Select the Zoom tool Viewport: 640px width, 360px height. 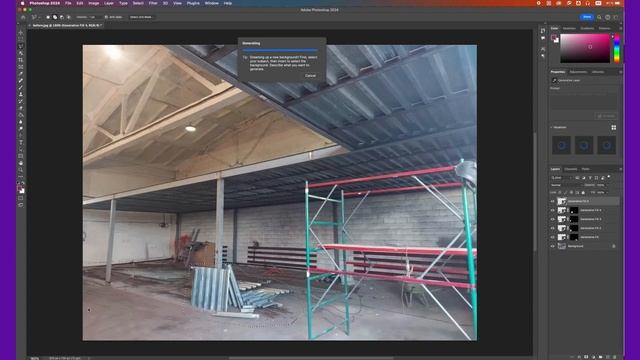tap(21, 170)
